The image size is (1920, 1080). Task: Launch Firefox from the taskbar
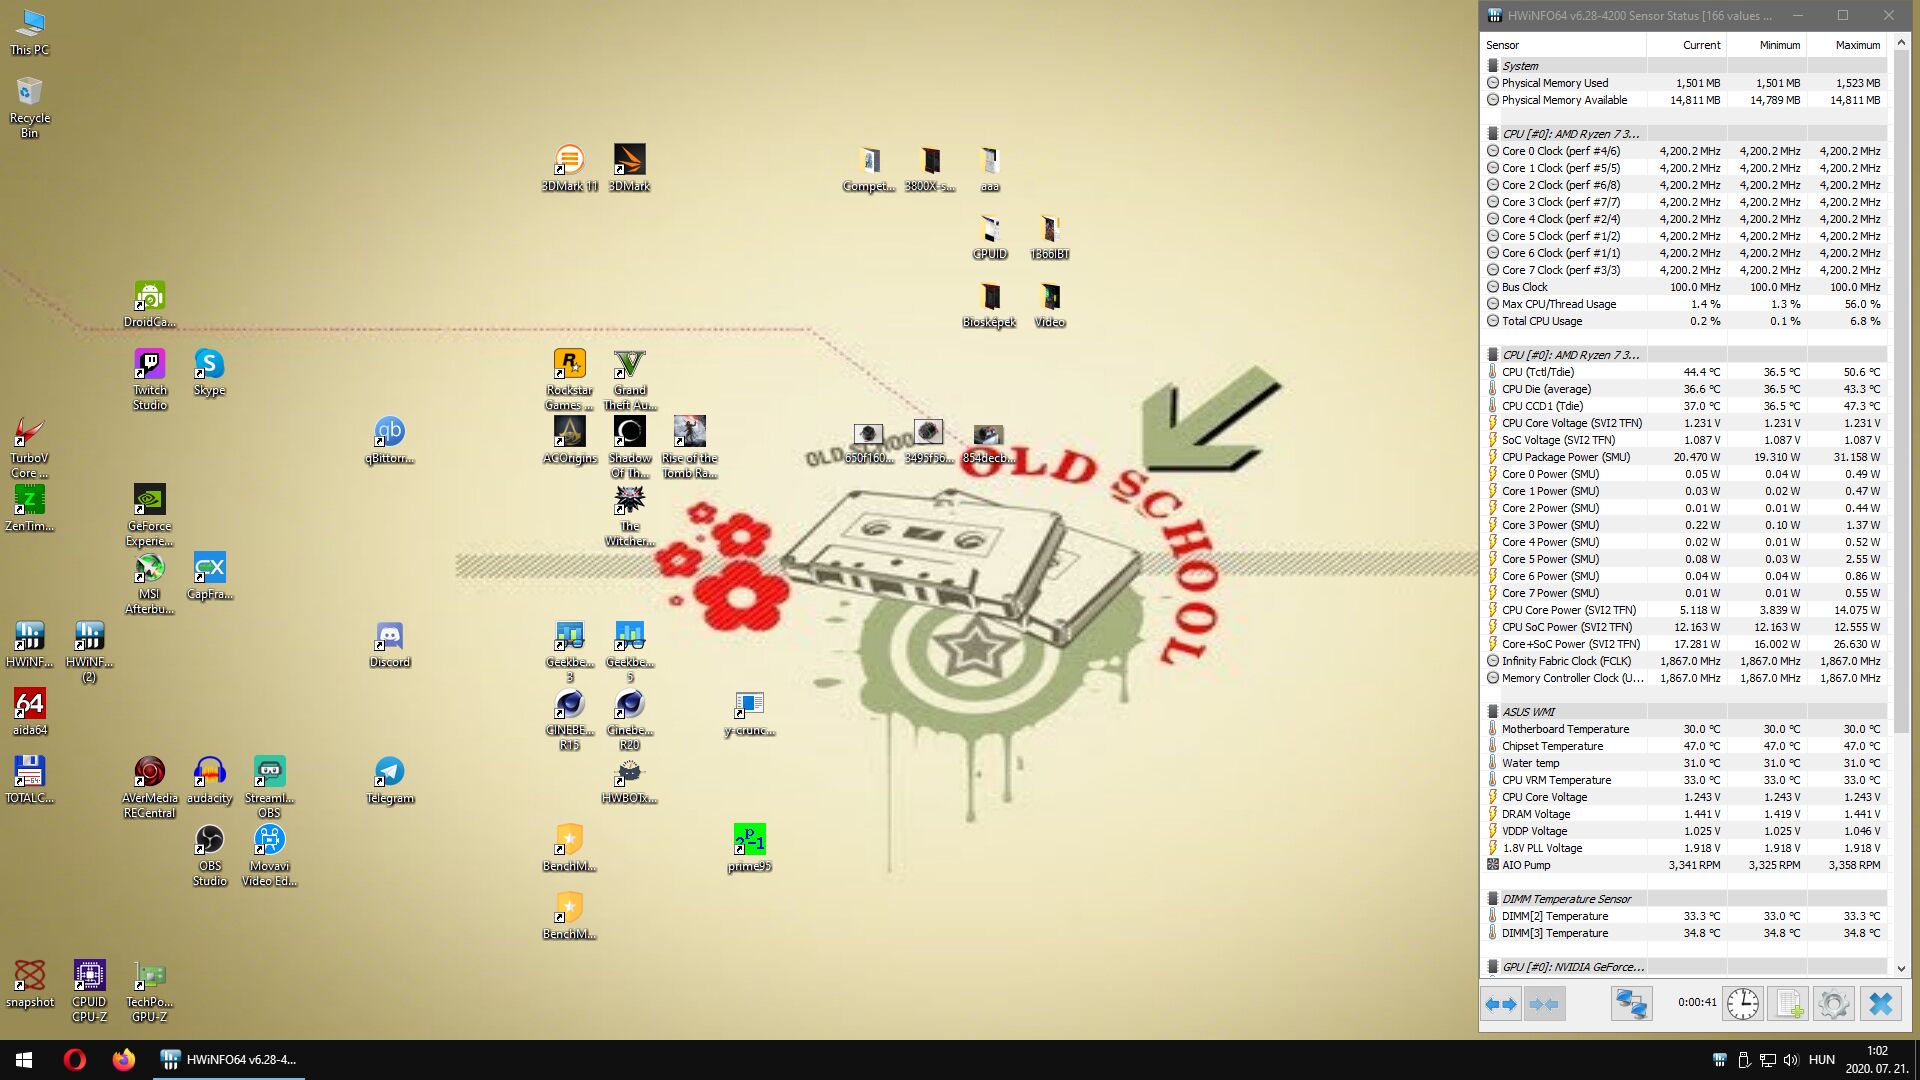coord(123,1060)
